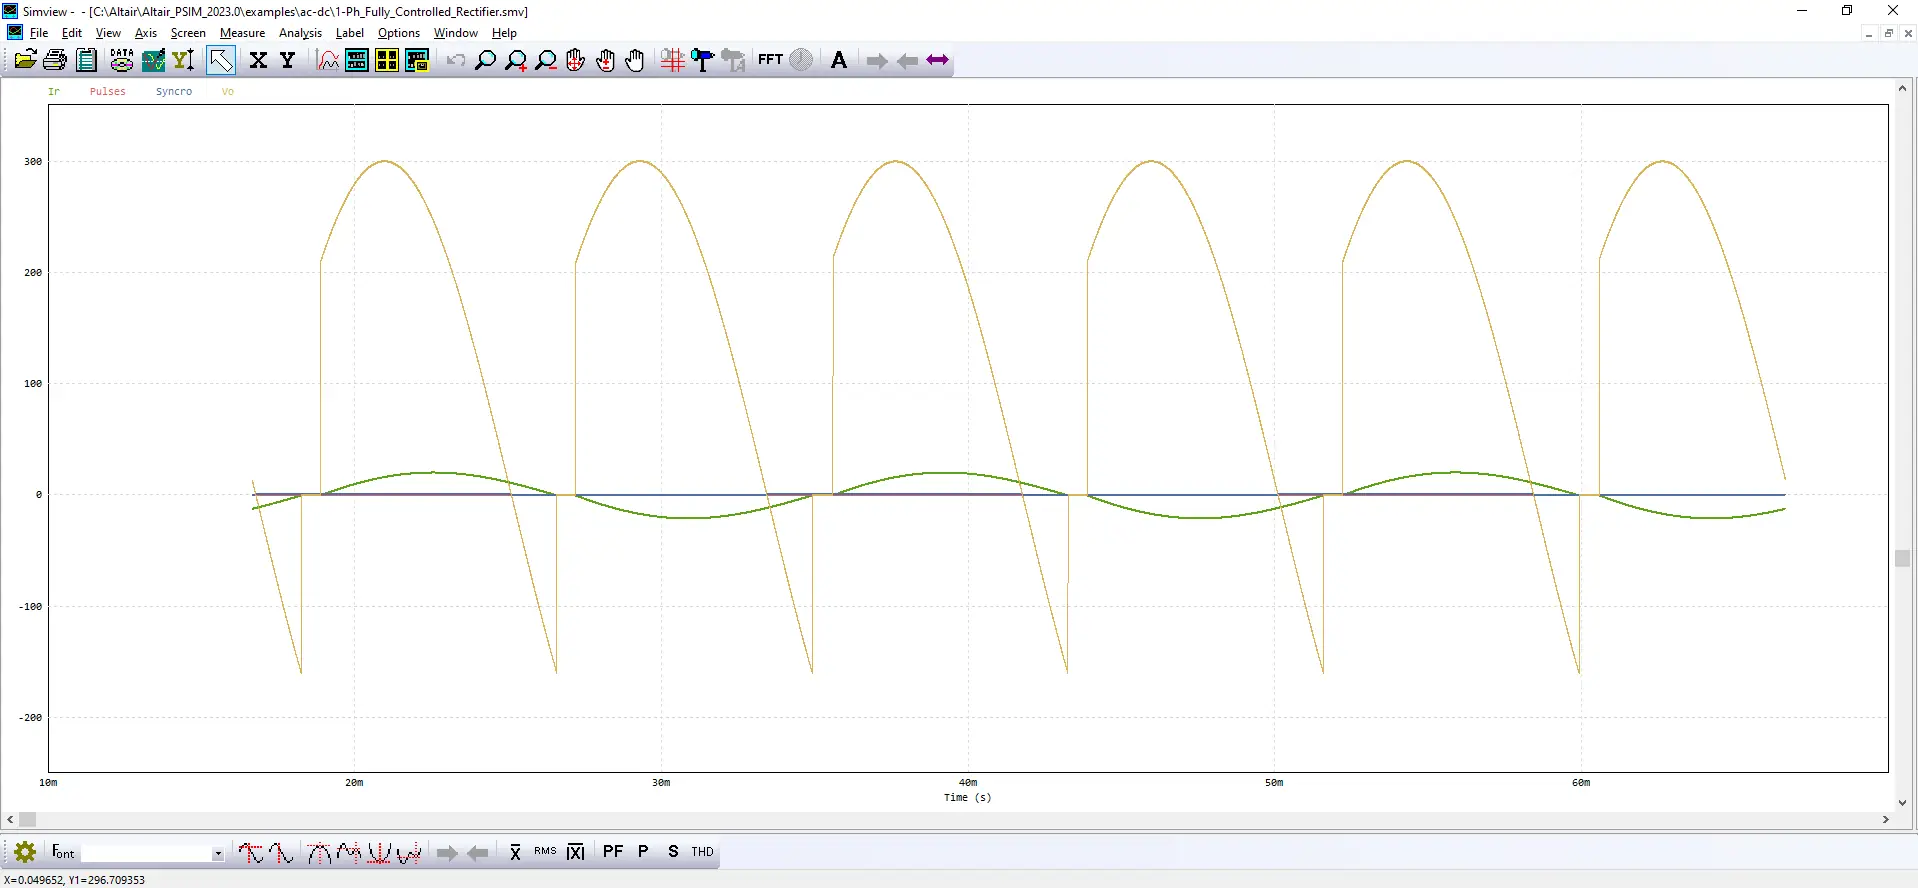Click the Y axis toolbar button
Screen dimensions: 1918x888
click(x=288, y=61)
